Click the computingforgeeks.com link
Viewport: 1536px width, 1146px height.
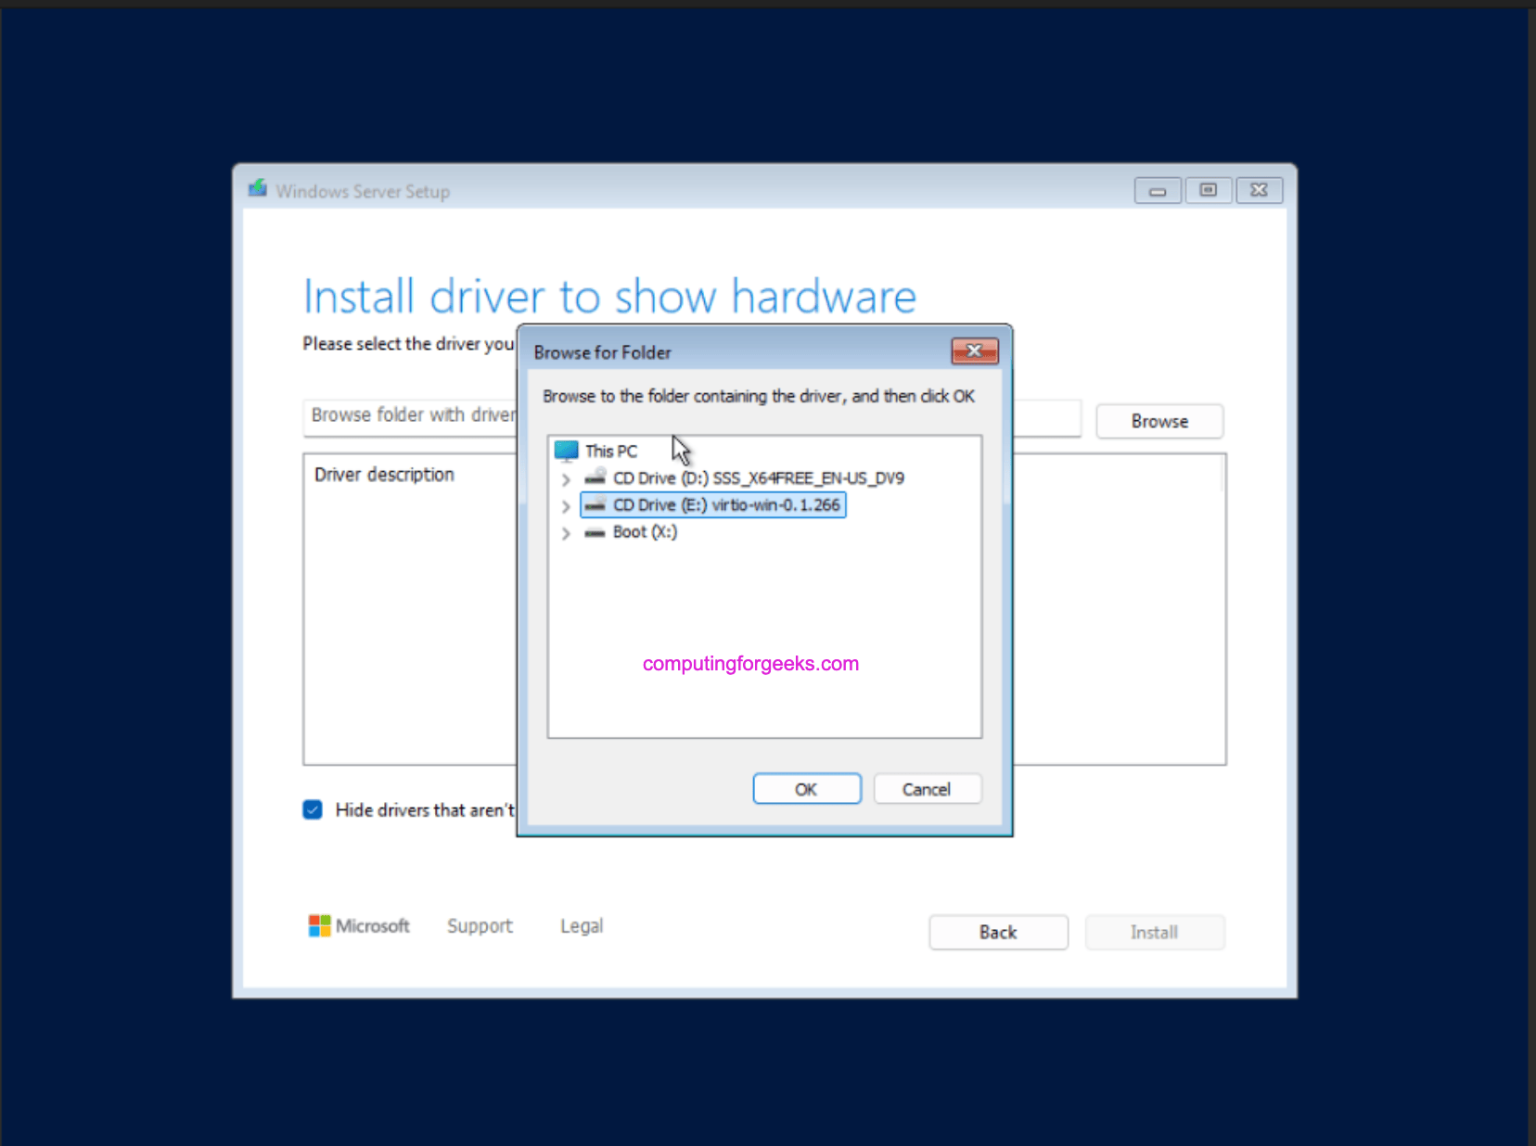pyautogui.click(x=750, y=662)
